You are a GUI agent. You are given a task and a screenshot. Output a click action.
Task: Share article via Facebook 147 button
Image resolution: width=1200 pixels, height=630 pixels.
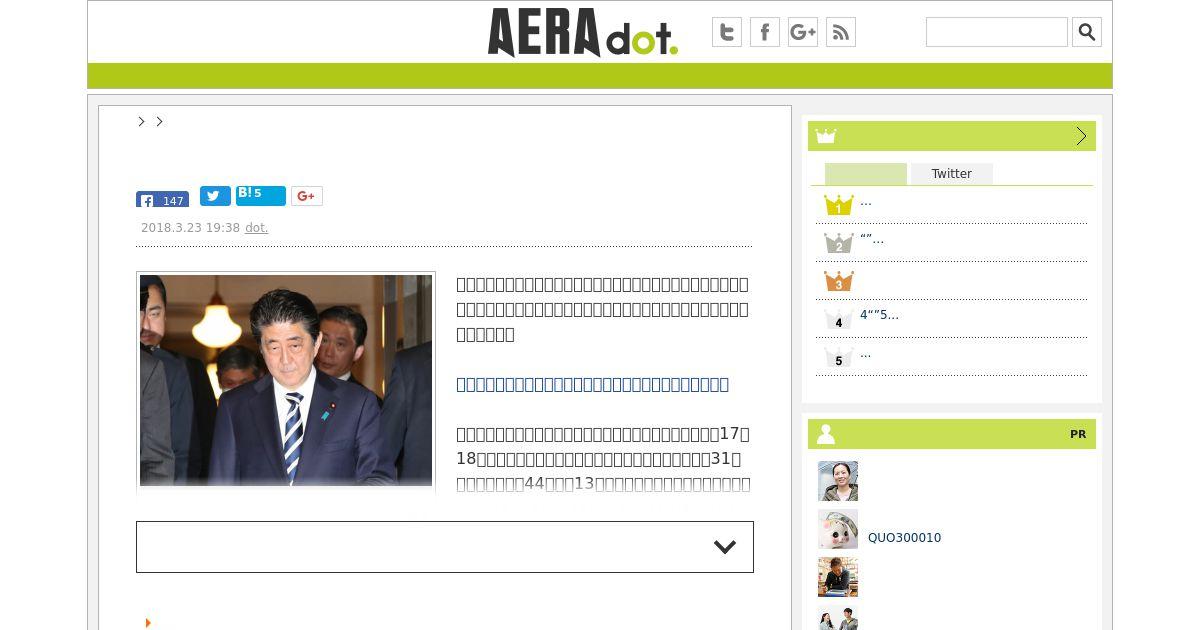coord(163,199)
